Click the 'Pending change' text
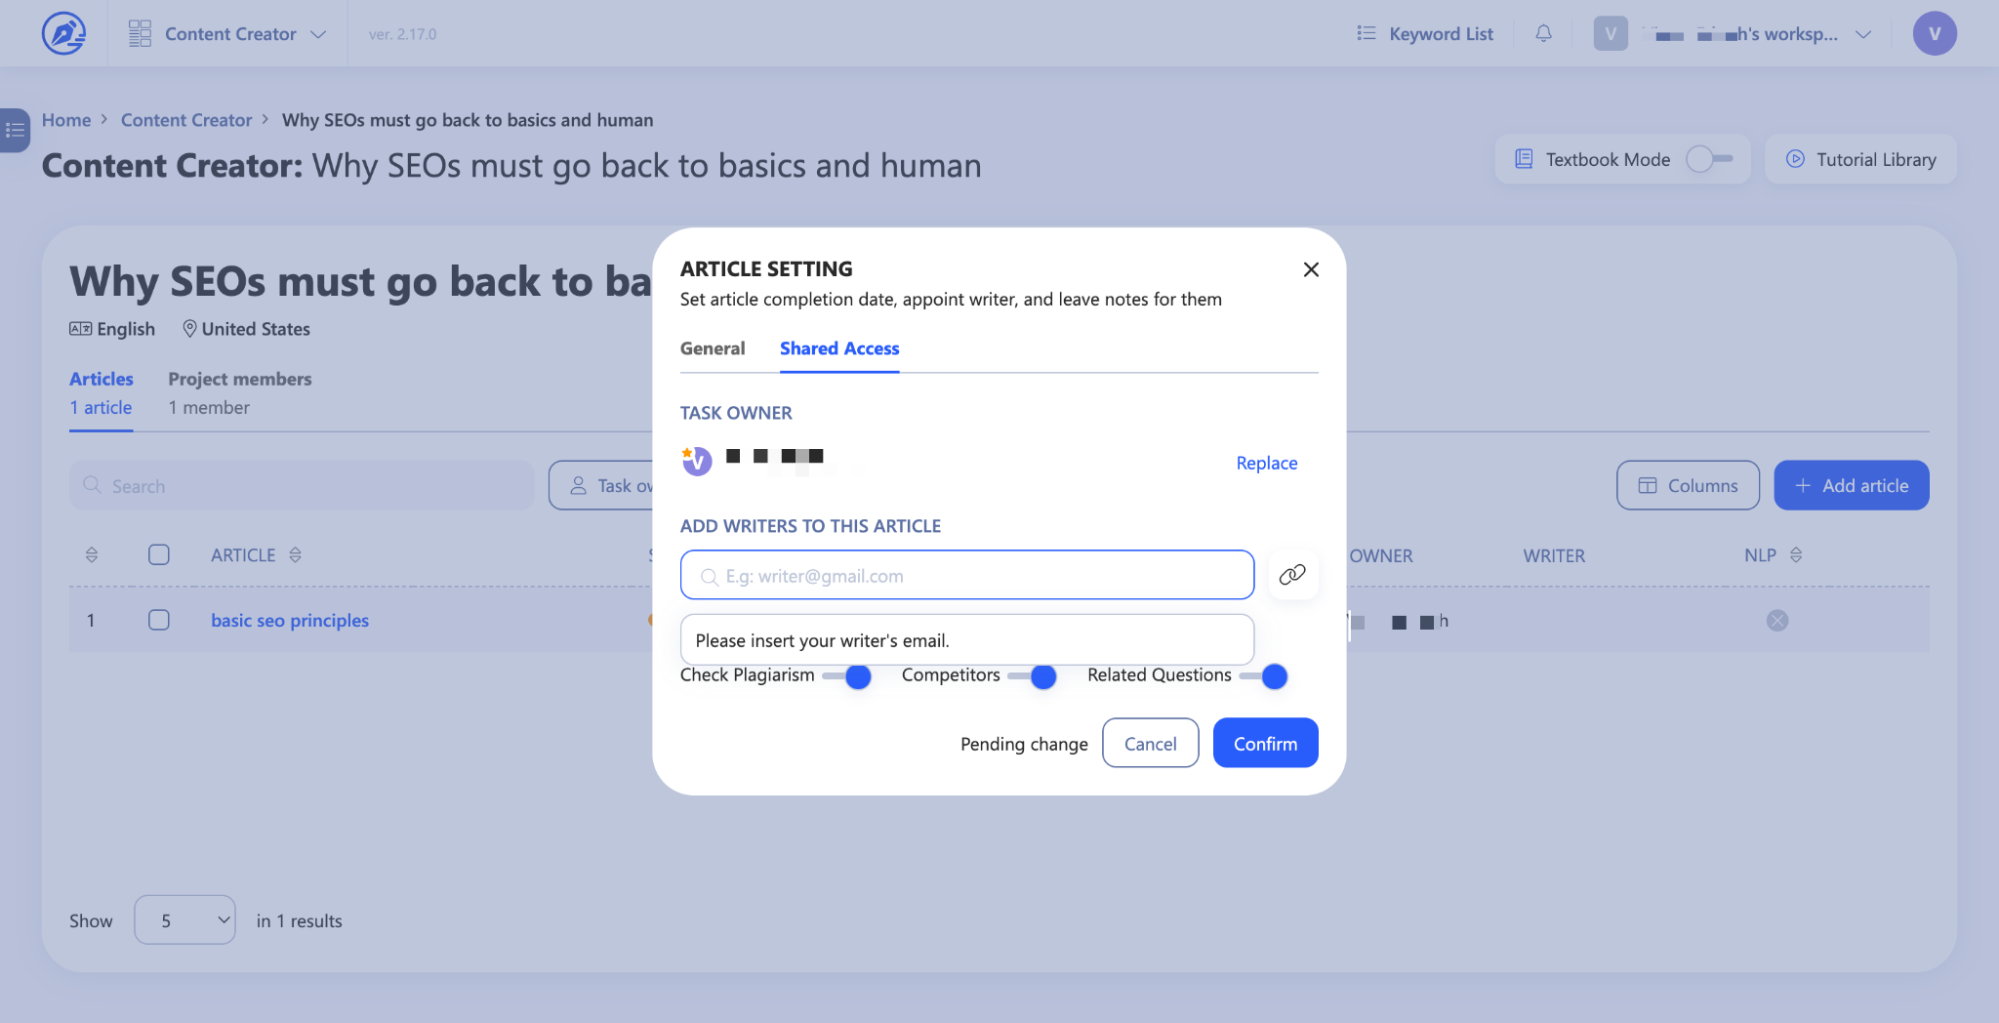This screenshot has width=1999, height=1023. click(1024, 744)
